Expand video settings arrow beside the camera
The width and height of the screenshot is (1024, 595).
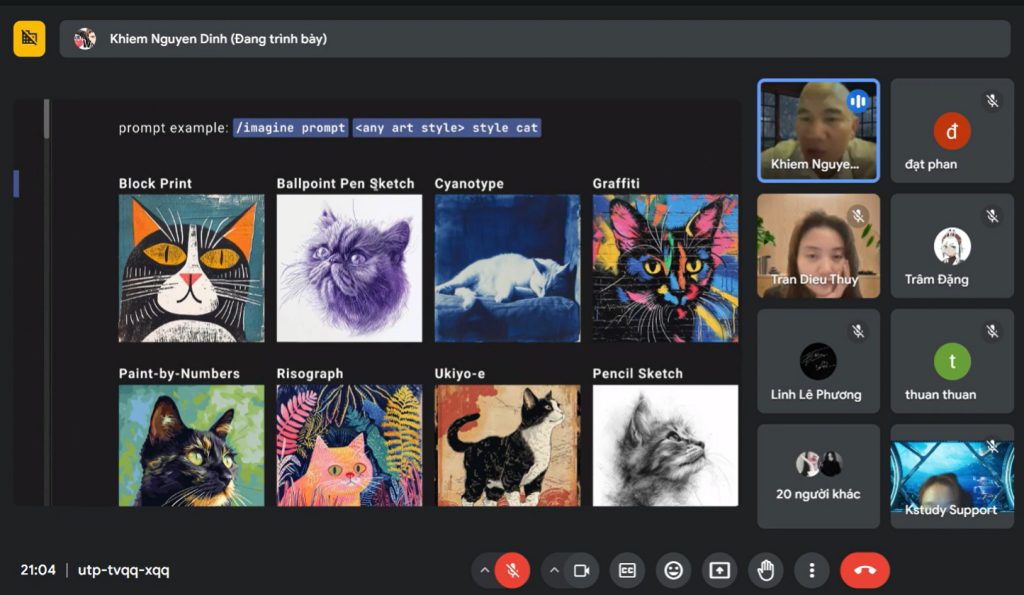(554, 570)
